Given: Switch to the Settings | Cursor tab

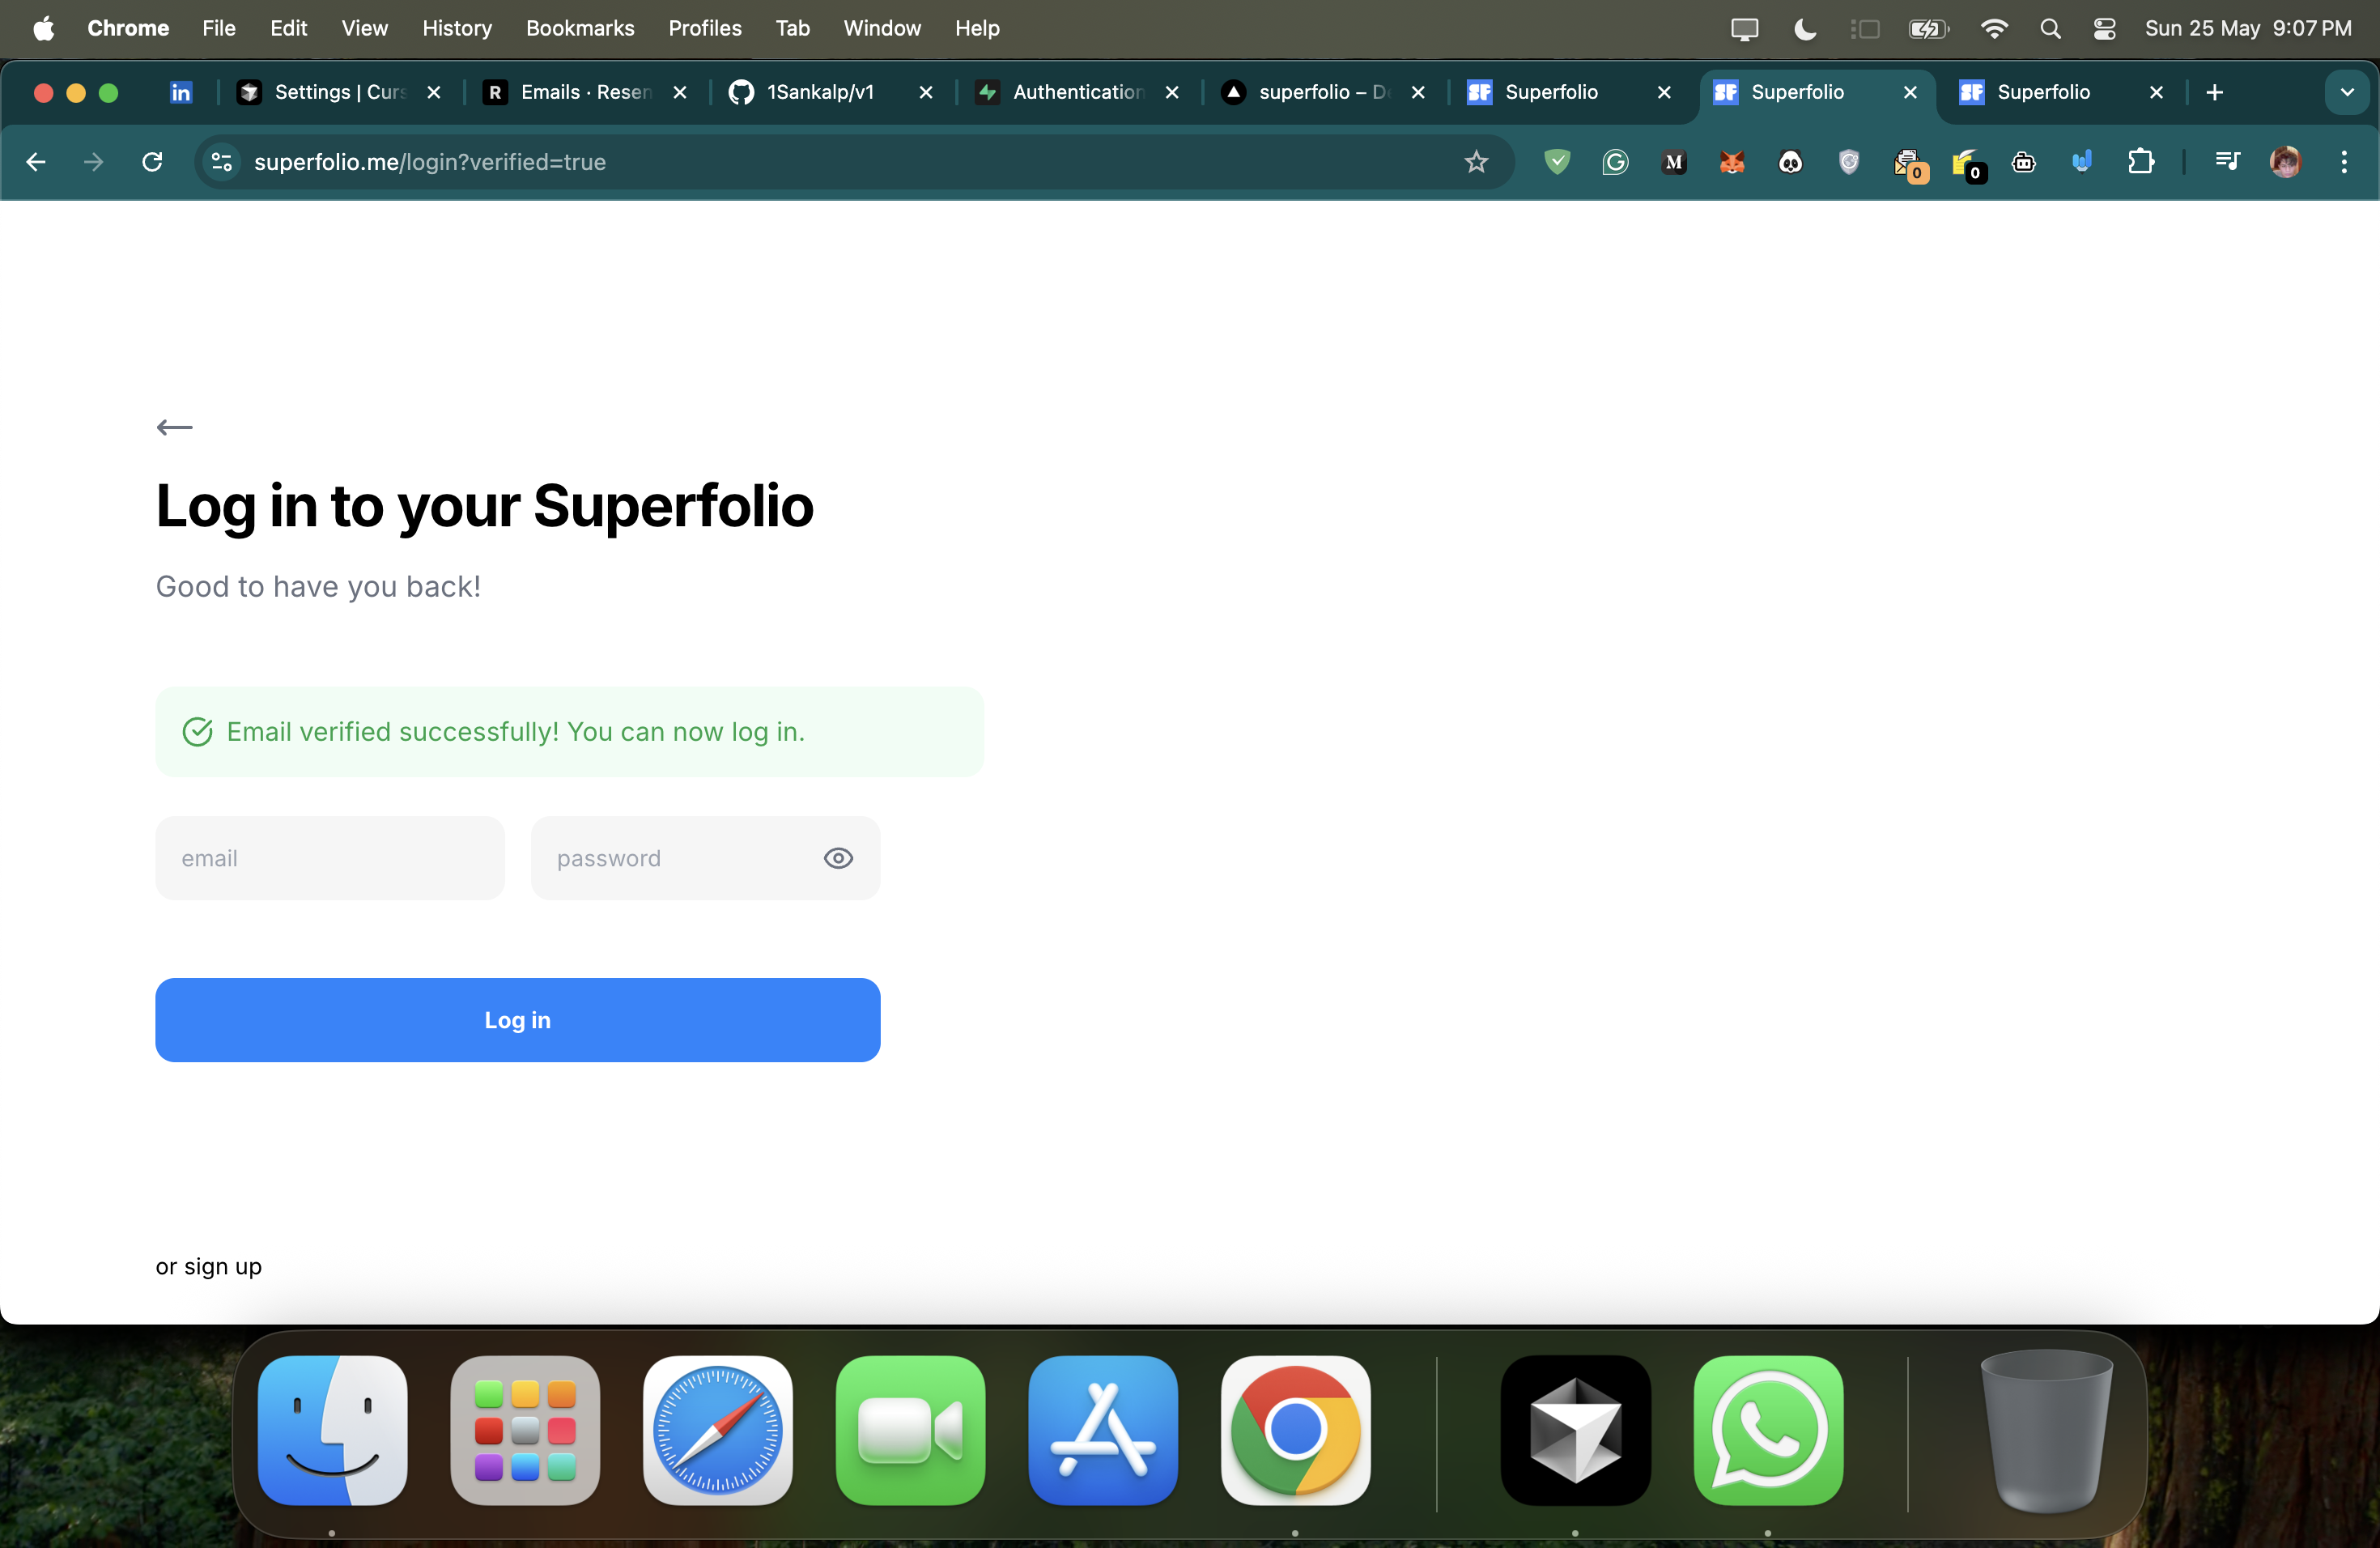Looking at the screenshot, I should pos(338,92).
